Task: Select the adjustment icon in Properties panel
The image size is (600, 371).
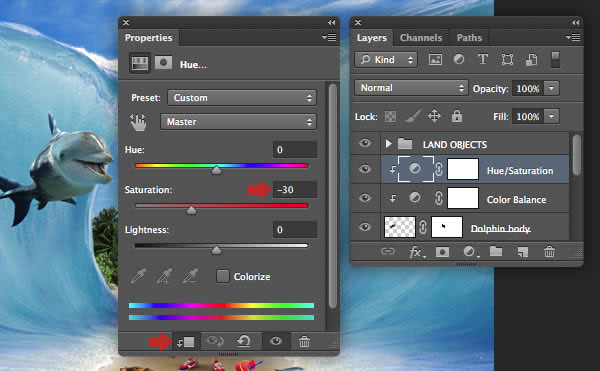Action: coord(140,63)
